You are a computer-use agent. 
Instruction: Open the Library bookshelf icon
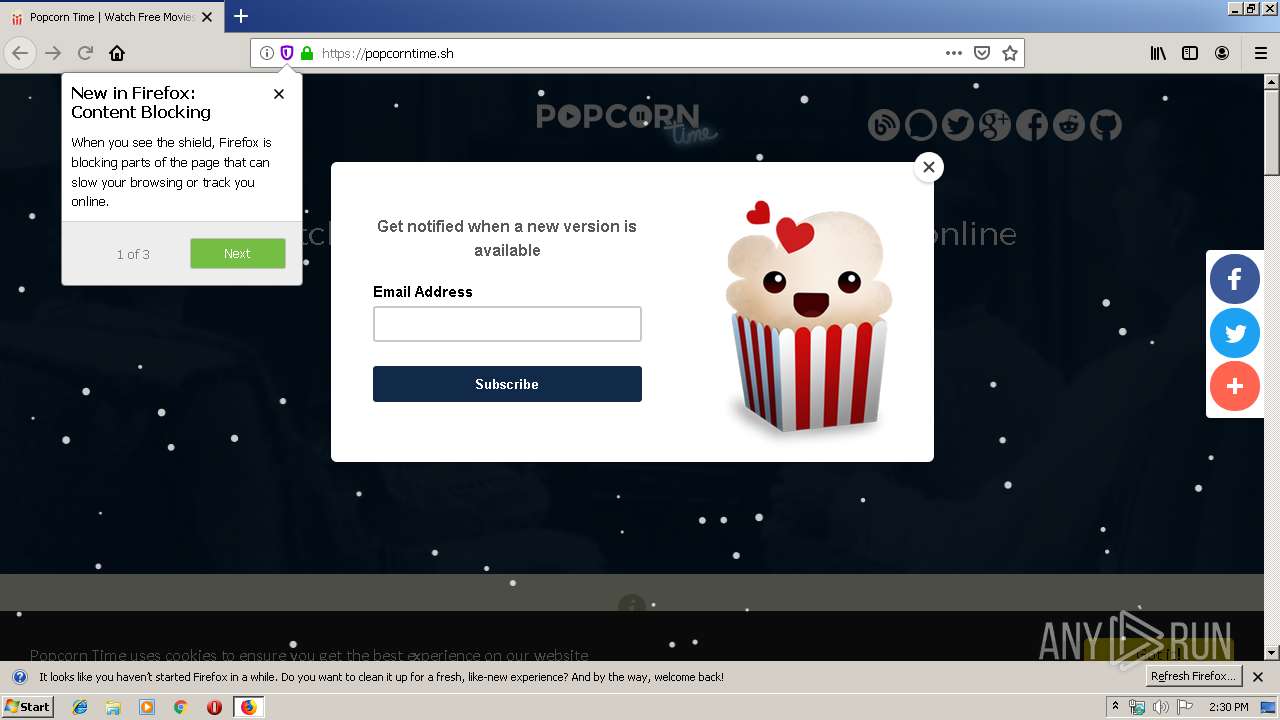coord(1158,53)
